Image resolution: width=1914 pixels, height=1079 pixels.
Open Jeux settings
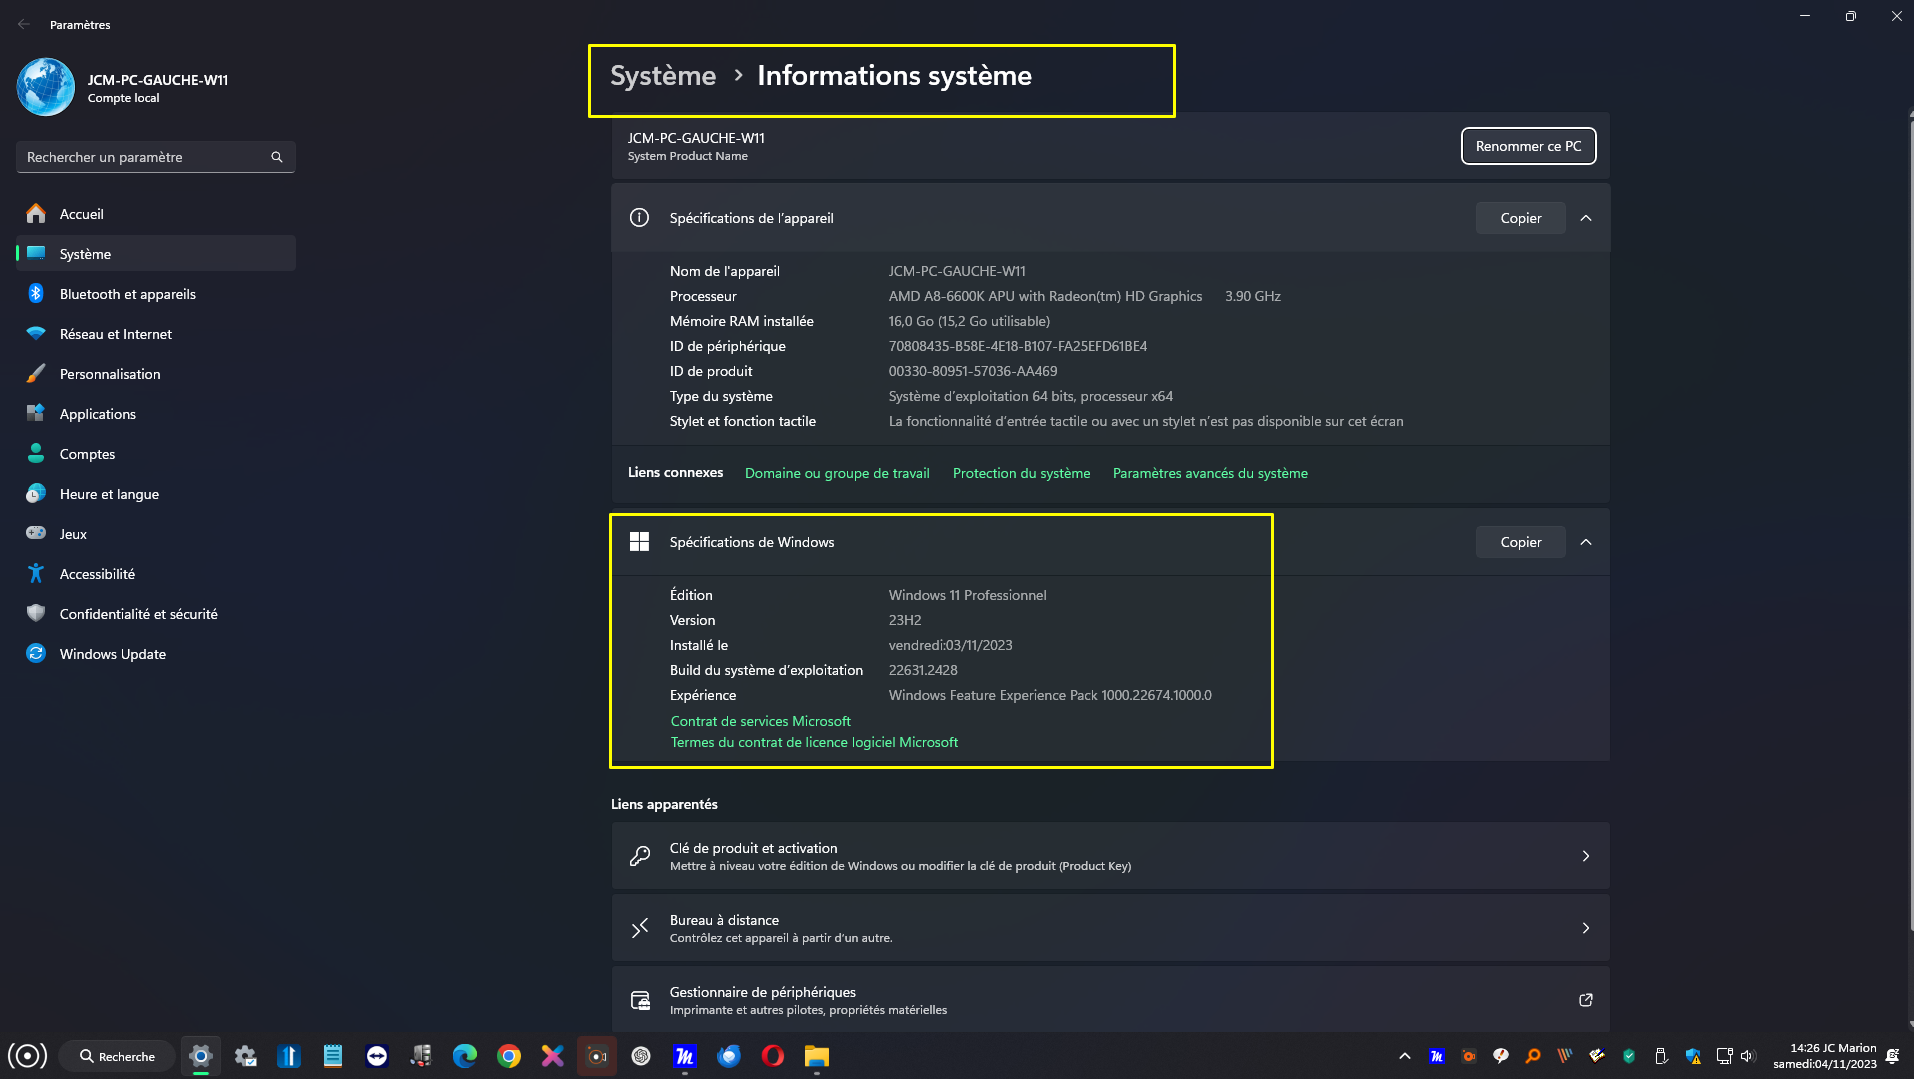point(156,534)
